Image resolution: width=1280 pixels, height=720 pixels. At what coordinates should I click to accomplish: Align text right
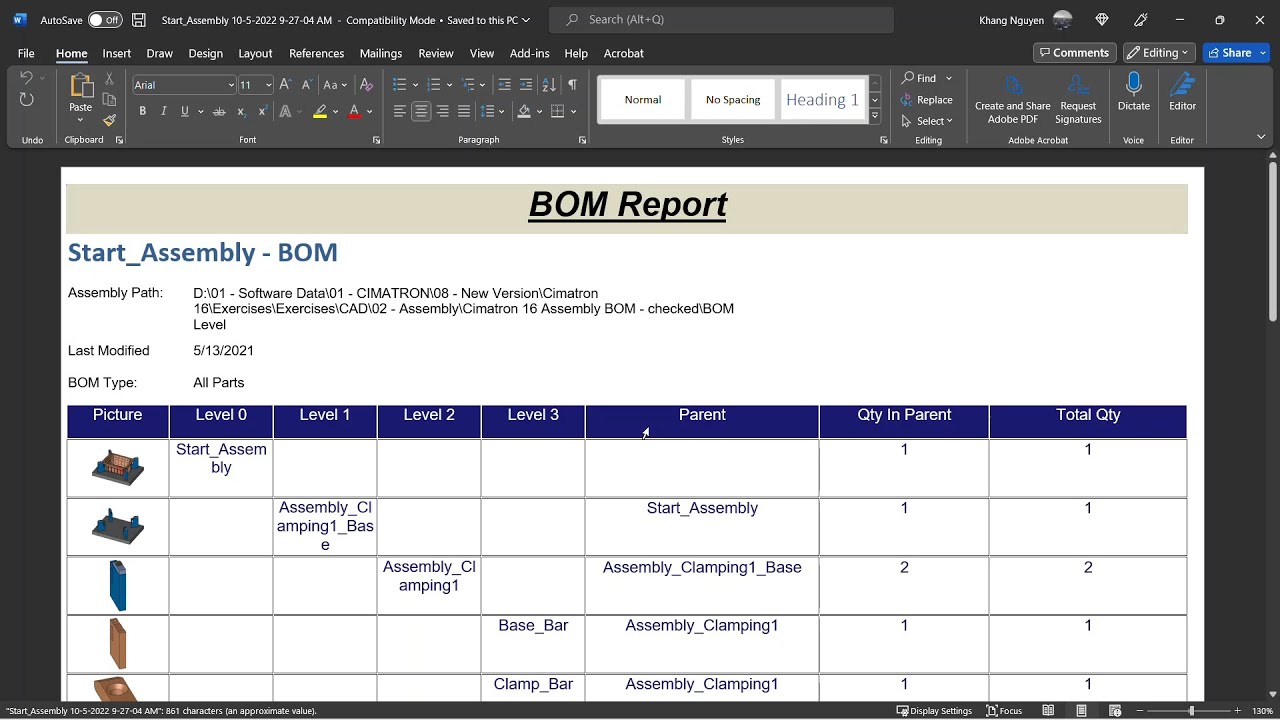(442, 112)
